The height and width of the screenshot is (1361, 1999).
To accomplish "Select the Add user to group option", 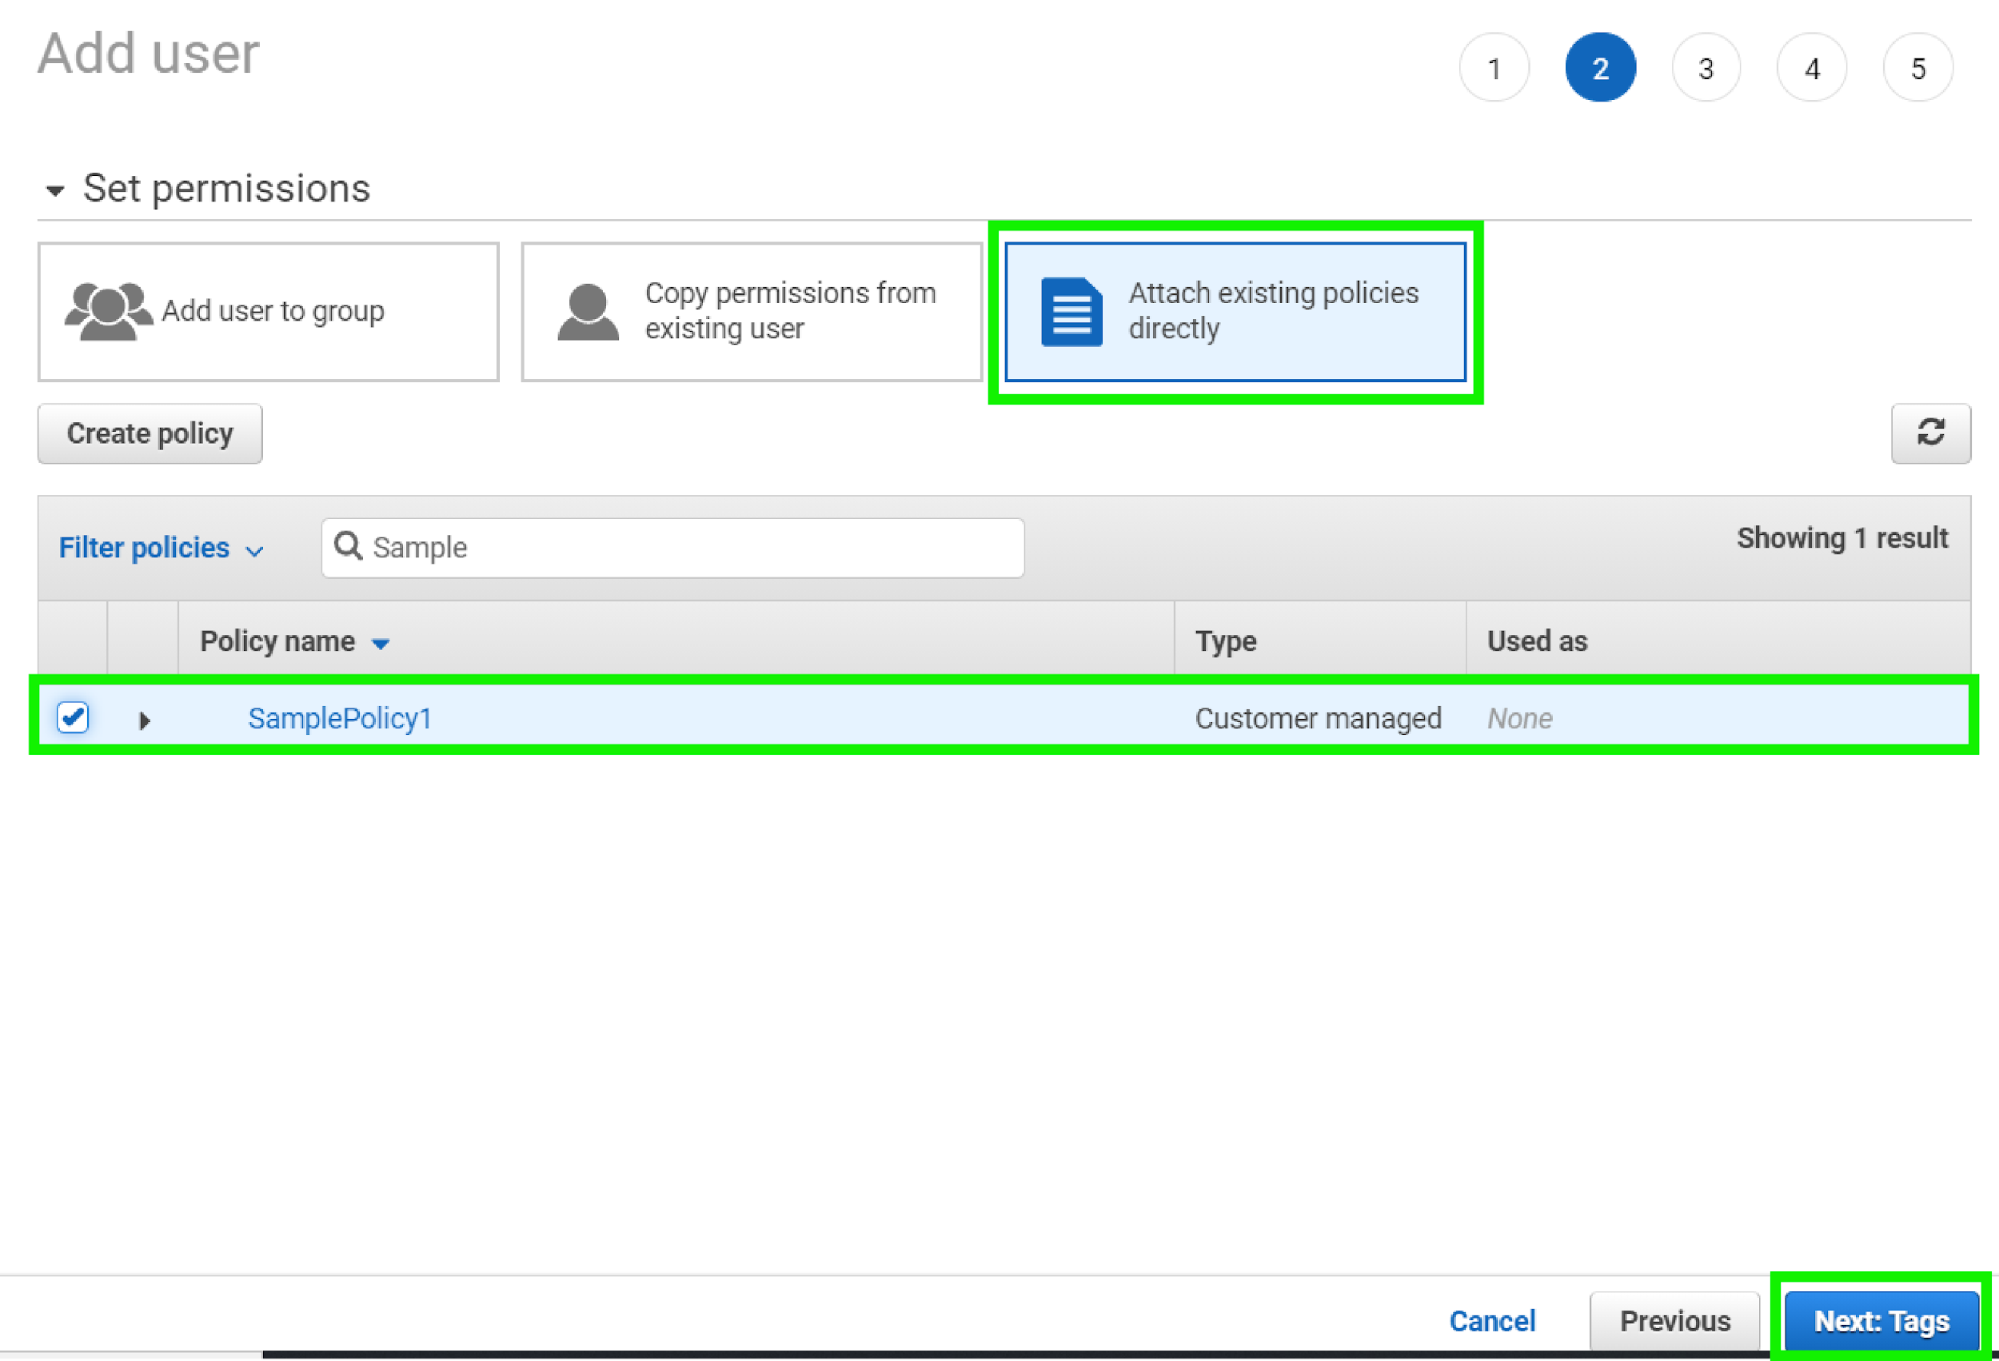I will [268, 311].
